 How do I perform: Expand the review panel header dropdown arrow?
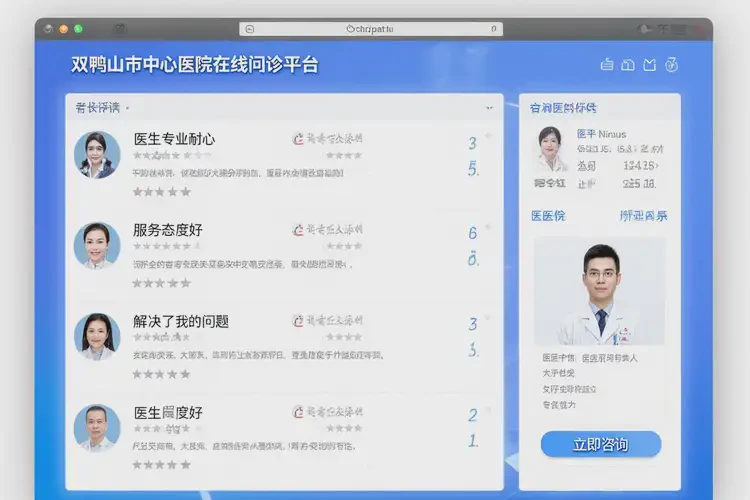pyautogui.click(x=489, y=106)
